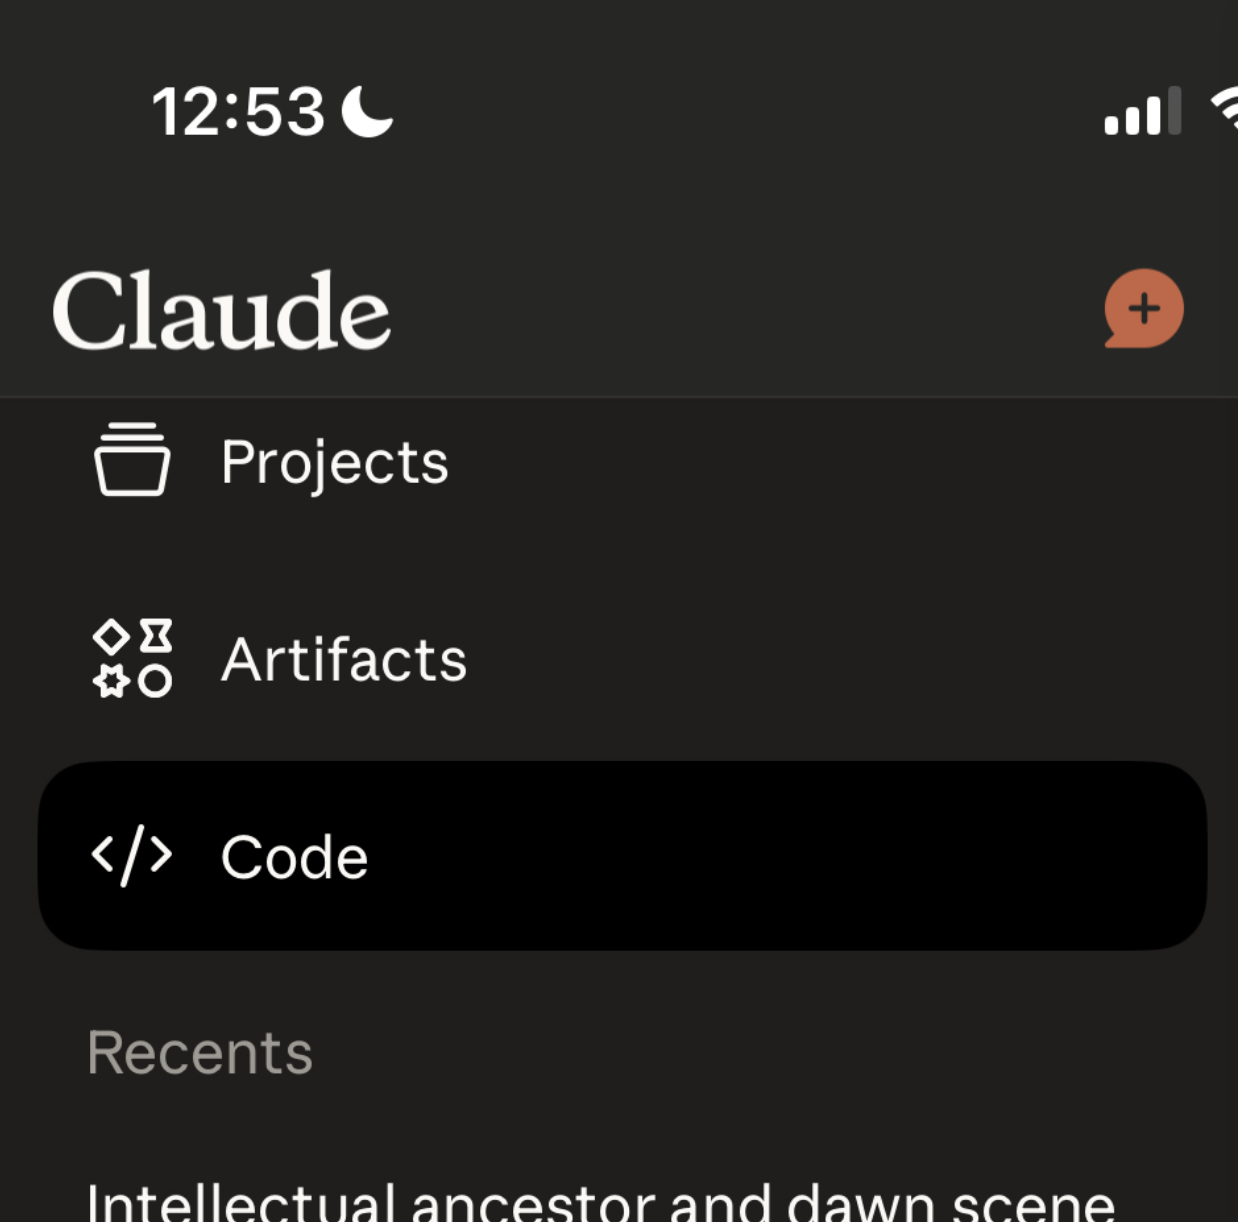This screenshot has width=1238, height=1222.
Task: Click the Recents section header
Action: pyautogui.click(x=200, y=1053)
